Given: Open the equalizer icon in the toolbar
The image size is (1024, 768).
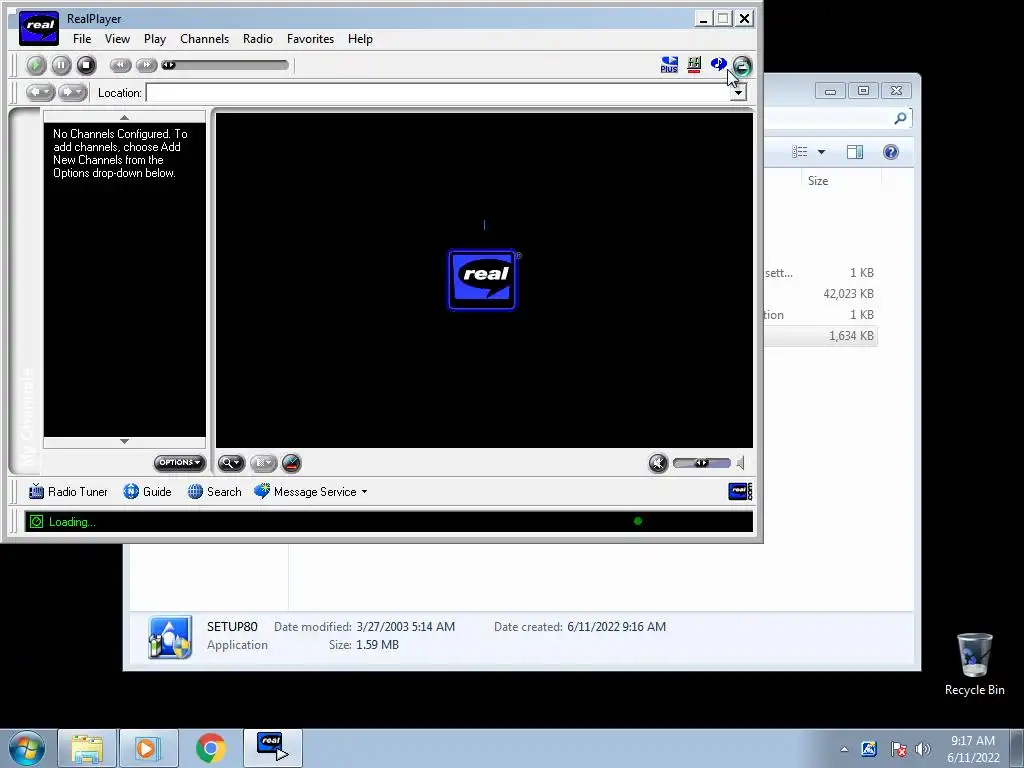Looking at the screenshot, I should click(x=694, y=65).
